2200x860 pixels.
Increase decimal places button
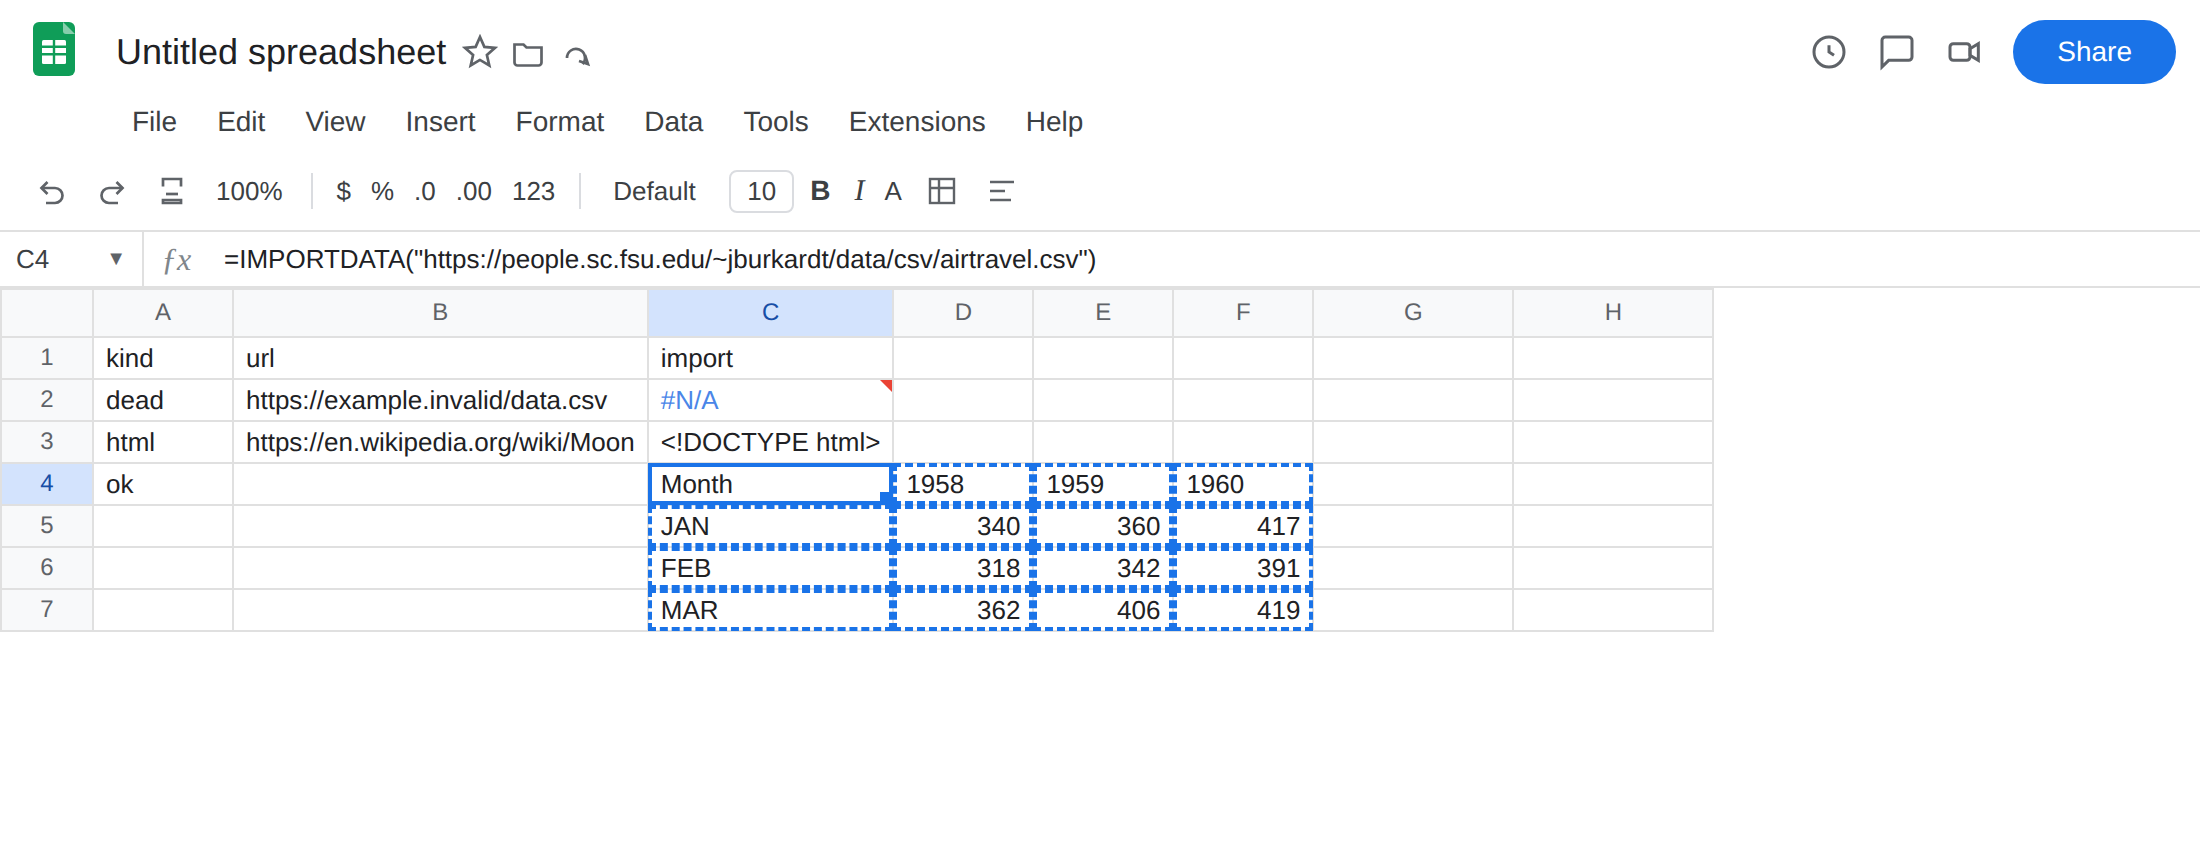pos(474,191)
